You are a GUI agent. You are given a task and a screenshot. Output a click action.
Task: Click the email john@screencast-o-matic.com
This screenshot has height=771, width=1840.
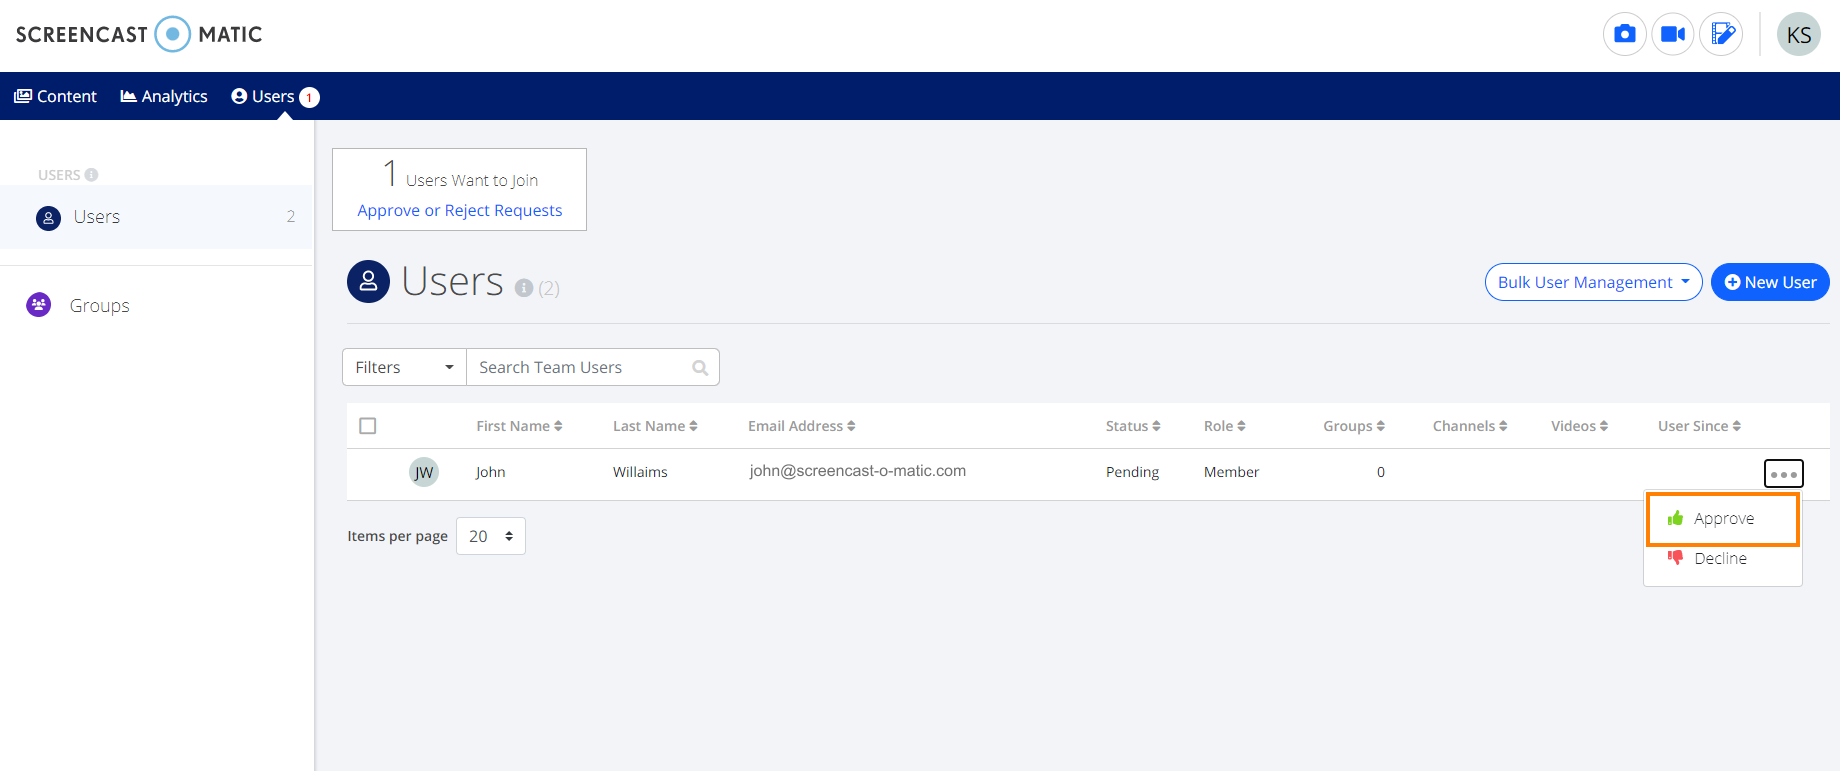coord(858,471)
